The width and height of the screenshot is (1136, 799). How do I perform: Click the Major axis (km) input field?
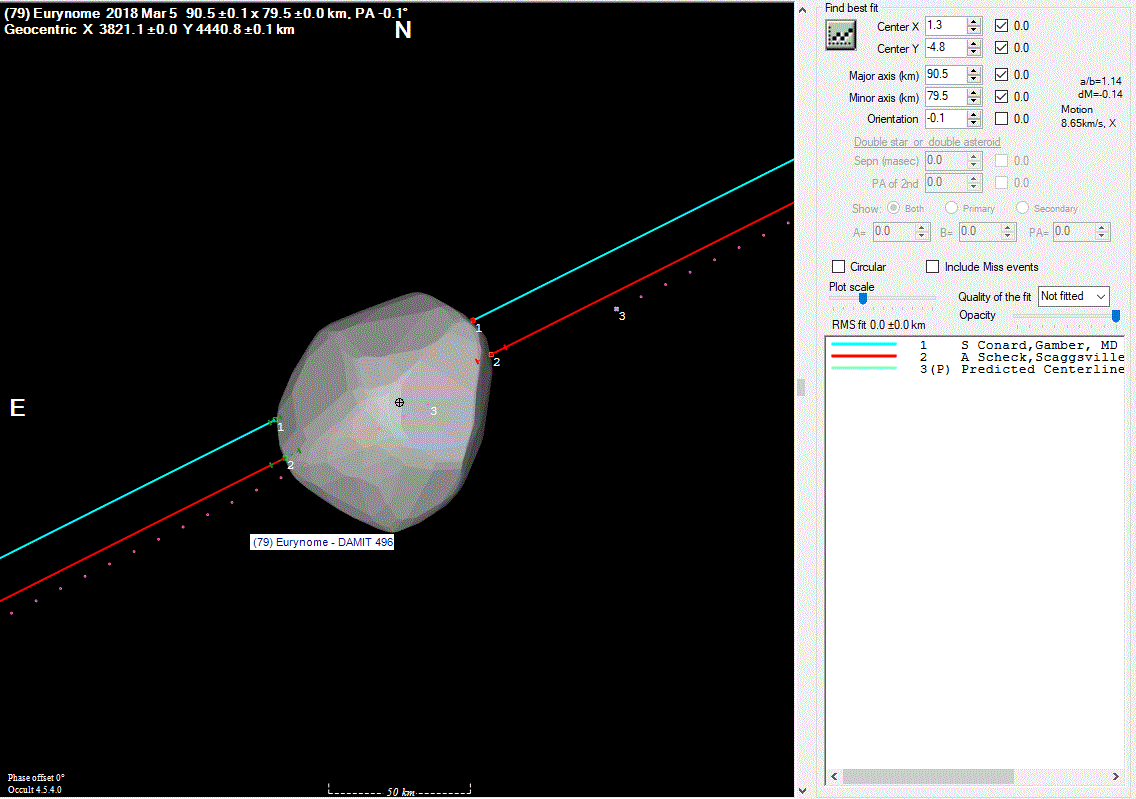945,74
